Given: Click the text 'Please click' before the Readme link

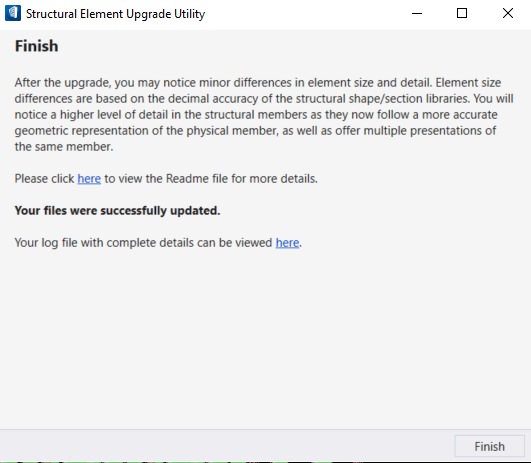Looking at the screenshot, I should coord(44,178).
